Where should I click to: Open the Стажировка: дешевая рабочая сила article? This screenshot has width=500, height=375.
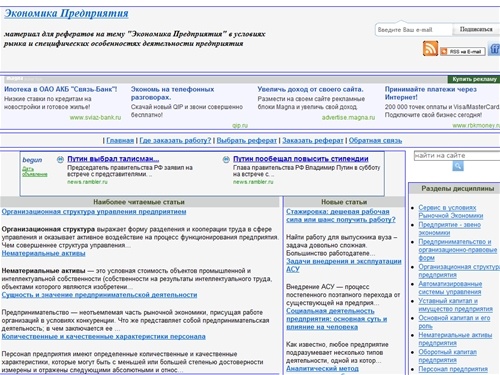click(x=341, y=216)
